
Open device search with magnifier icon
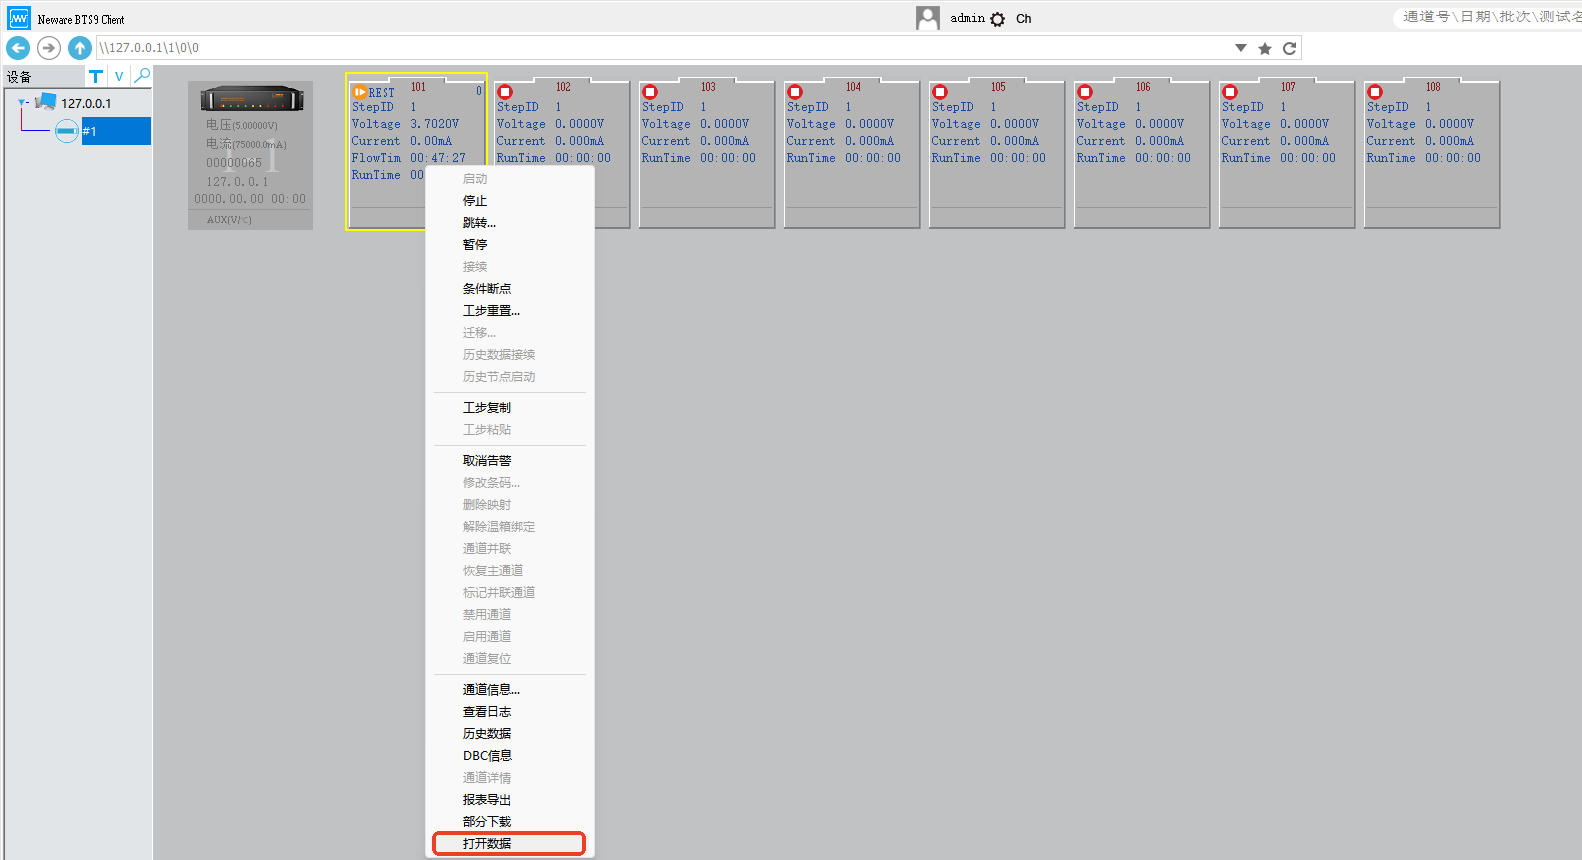142,75
